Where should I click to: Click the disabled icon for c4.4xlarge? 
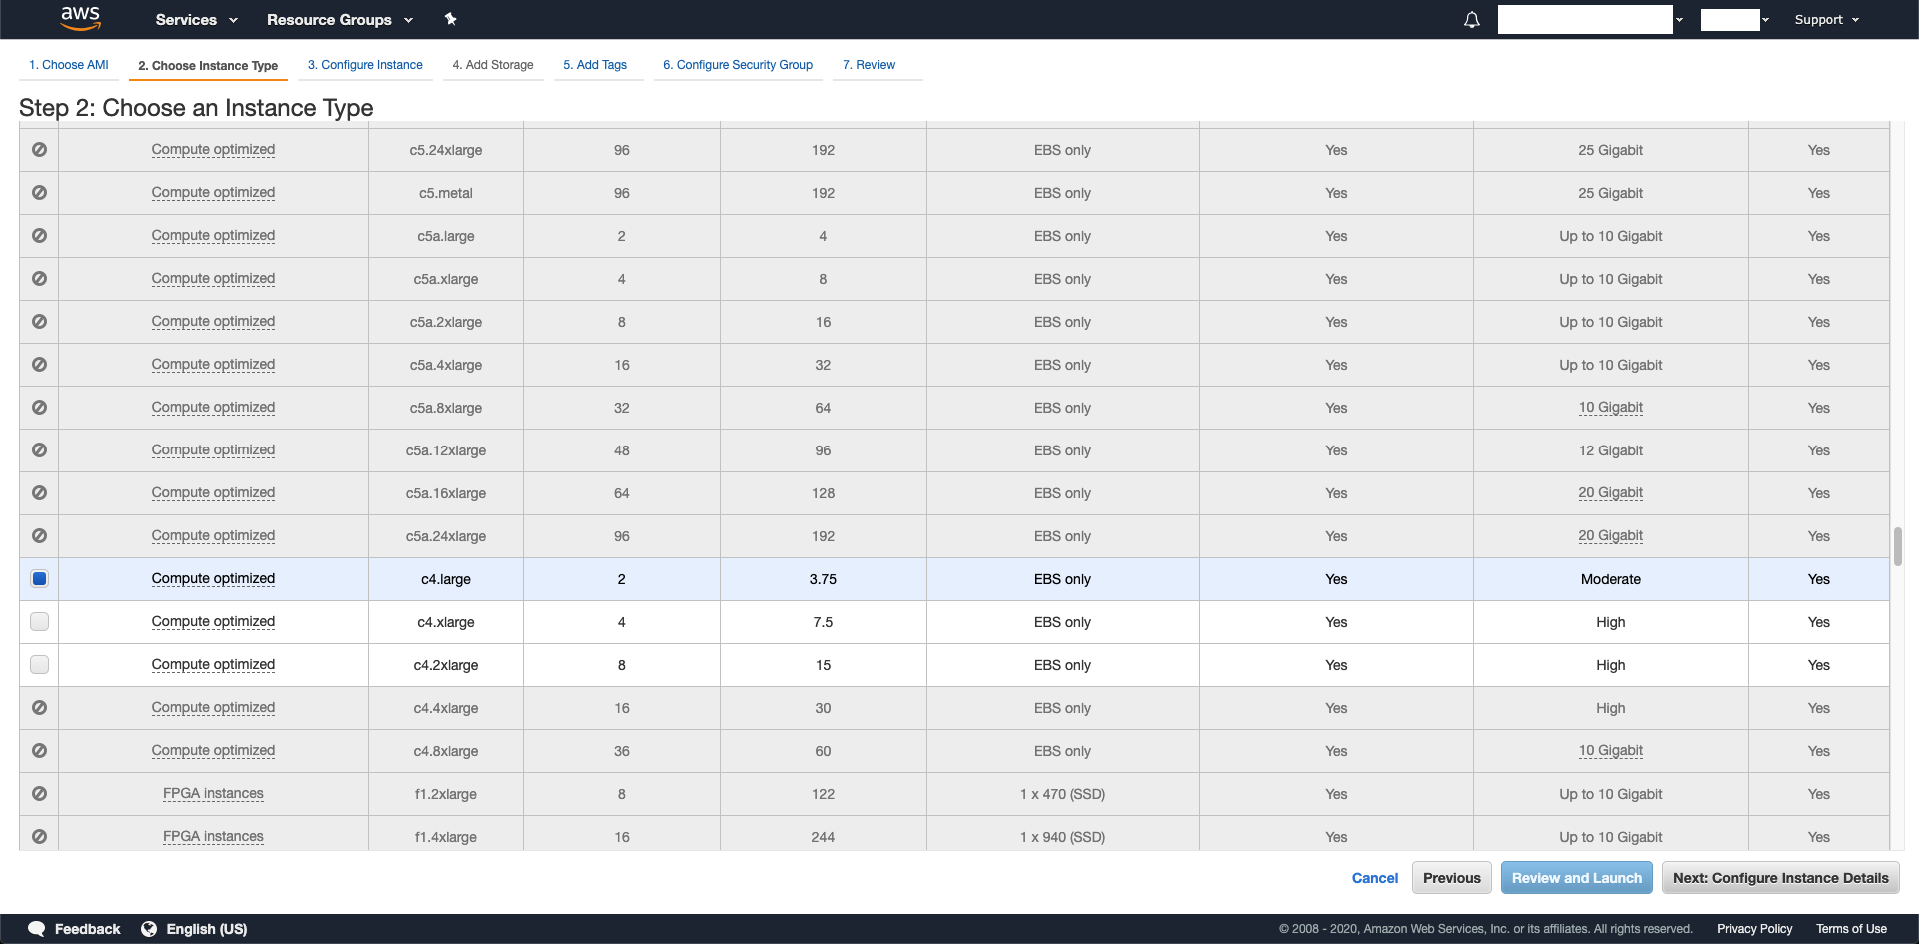click(x=39, y=708)
